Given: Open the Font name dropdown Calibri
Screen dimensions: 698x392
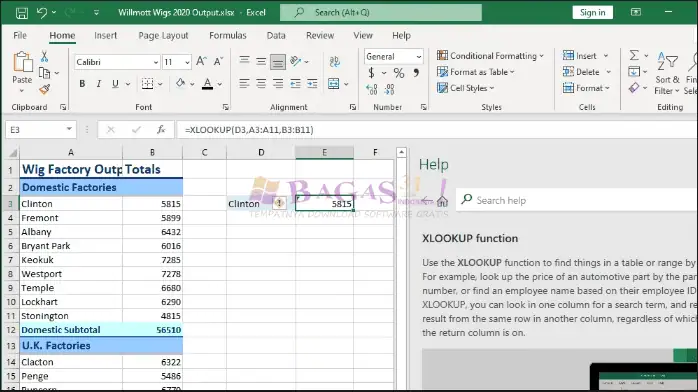Looking at the screenshot, I should (x=156, y=62).
